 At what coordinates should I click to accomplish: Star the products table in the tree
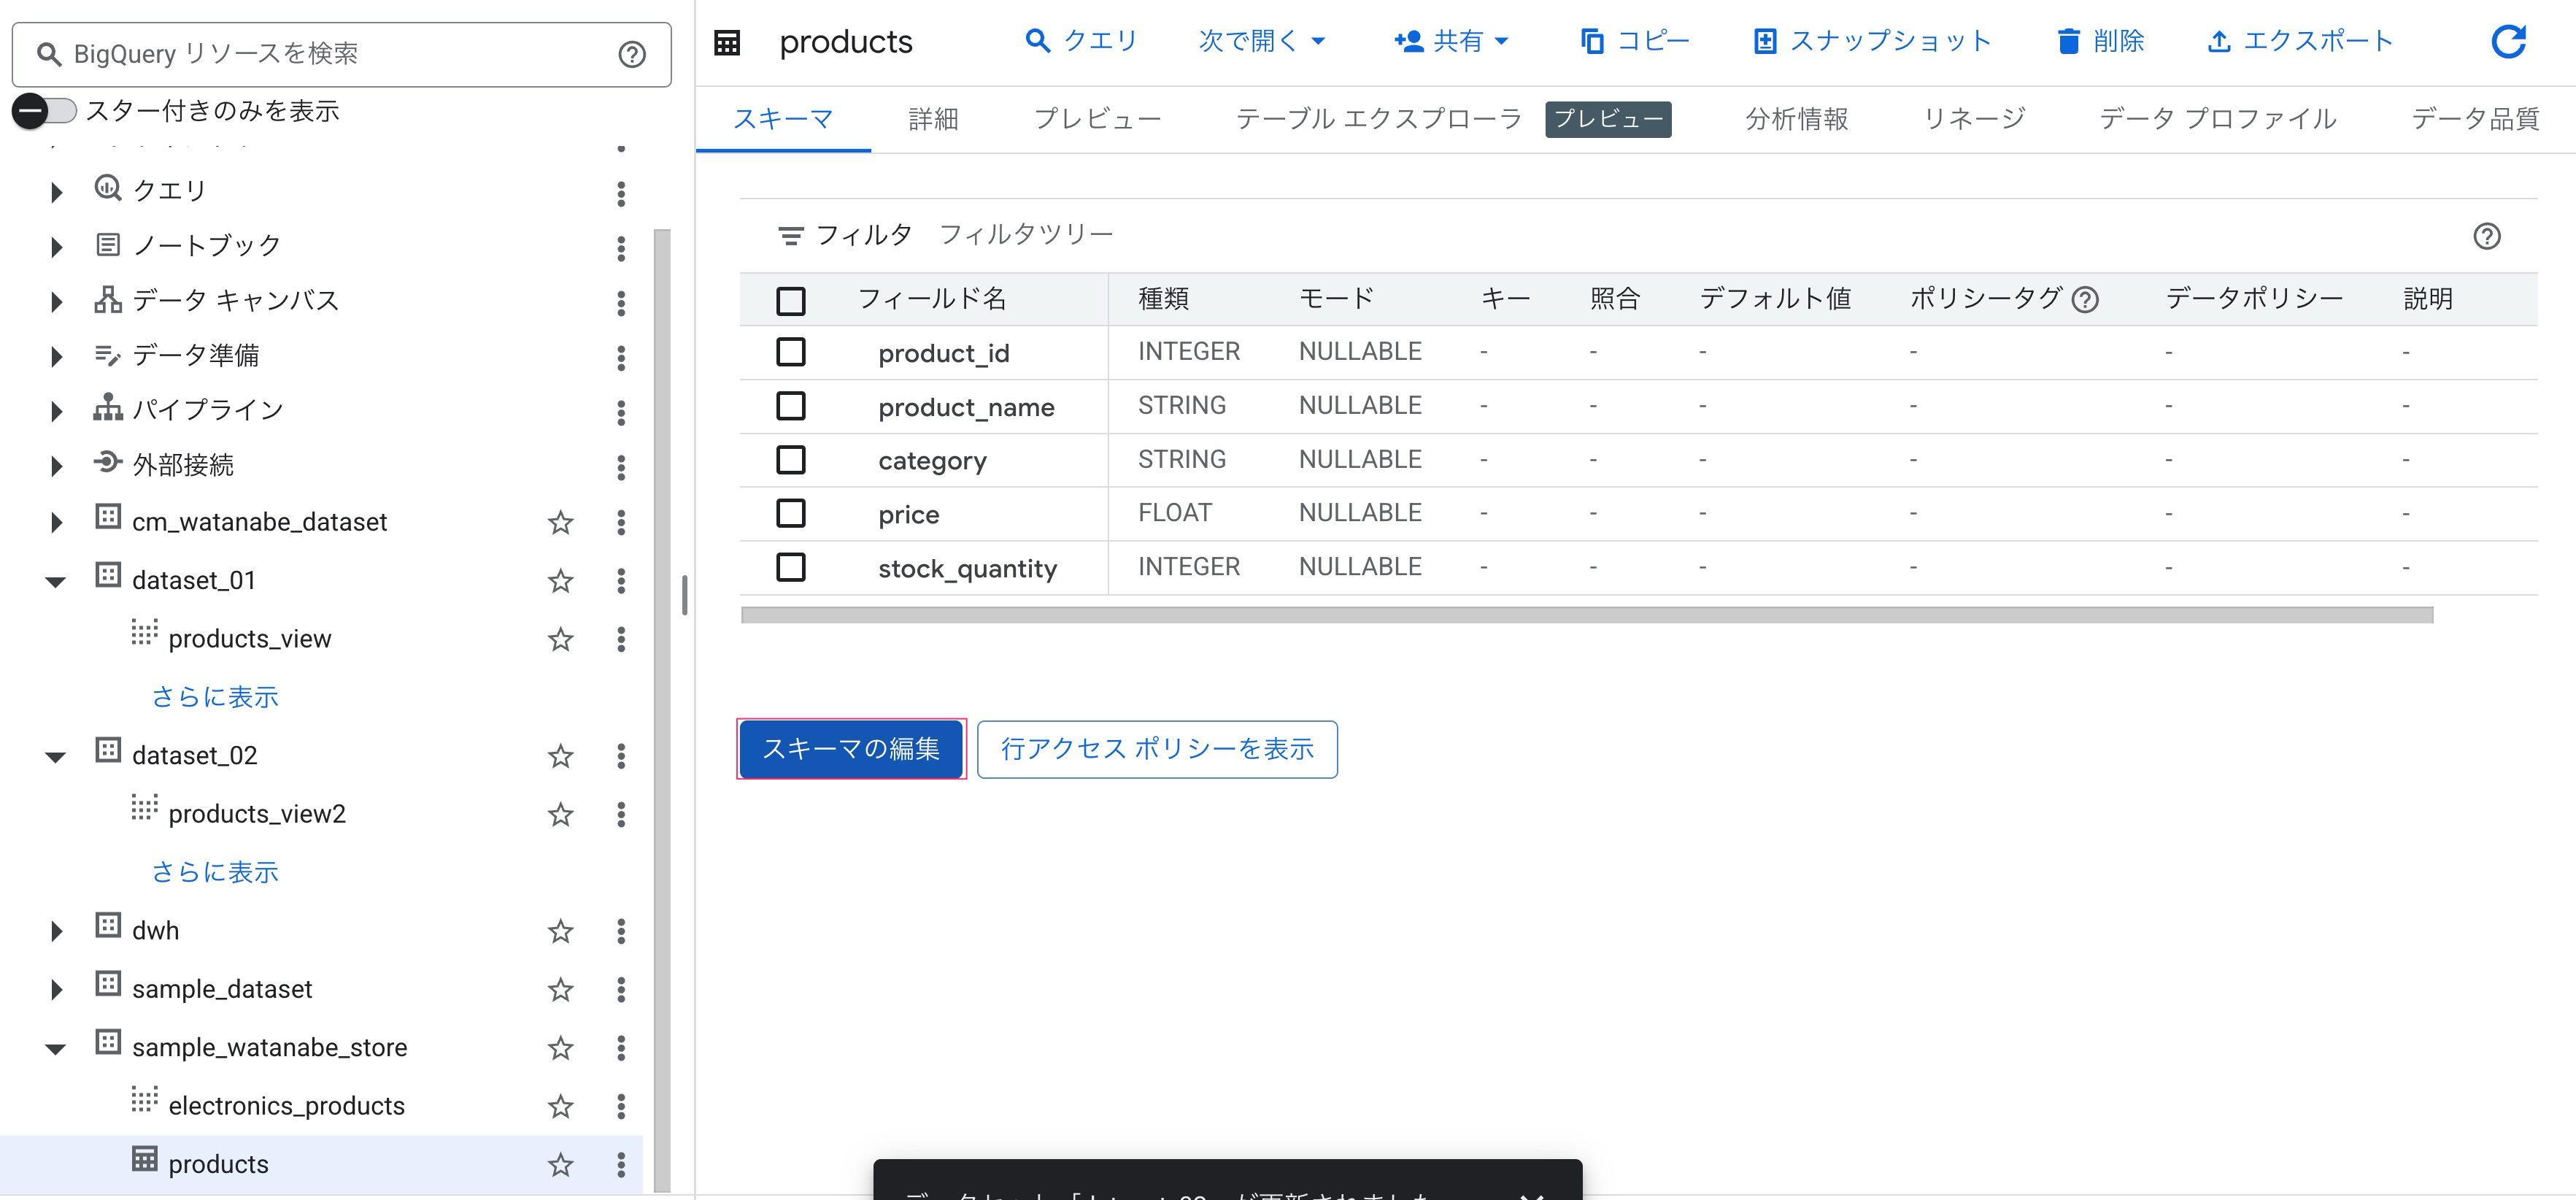point(560,1164)
